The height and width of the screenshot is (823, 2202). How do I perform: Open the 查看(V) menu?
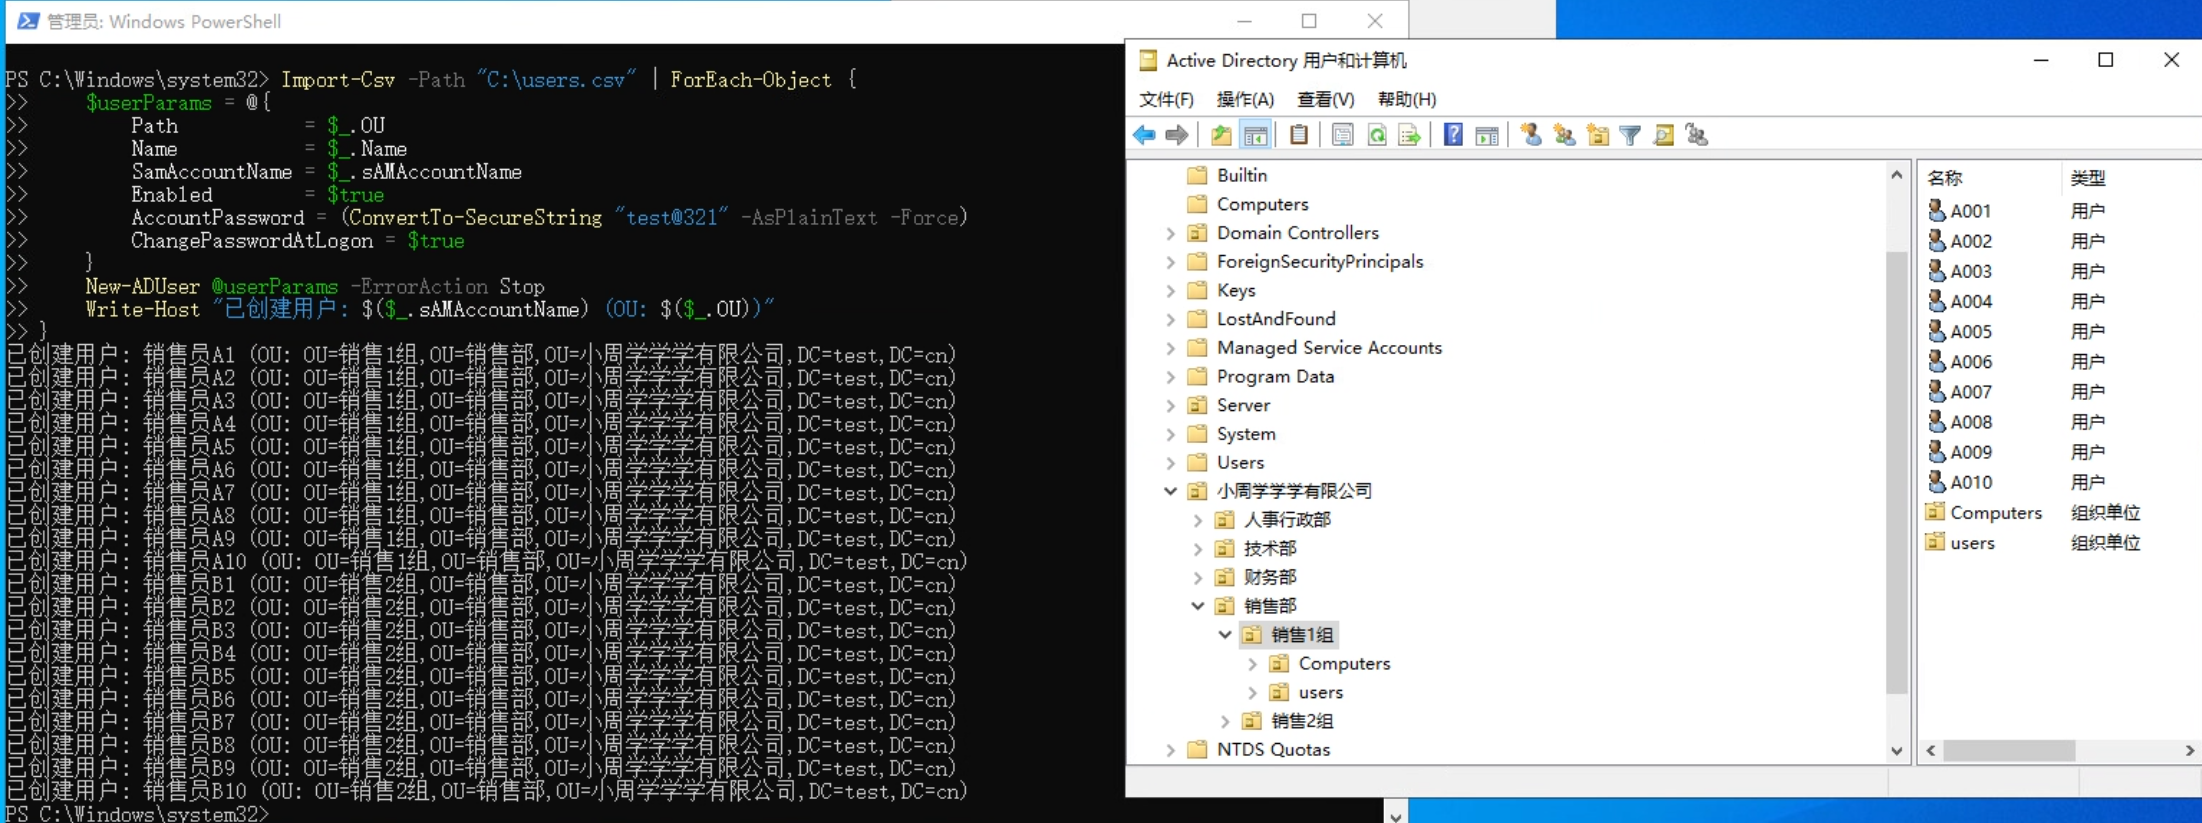(x=1325, y=99)
